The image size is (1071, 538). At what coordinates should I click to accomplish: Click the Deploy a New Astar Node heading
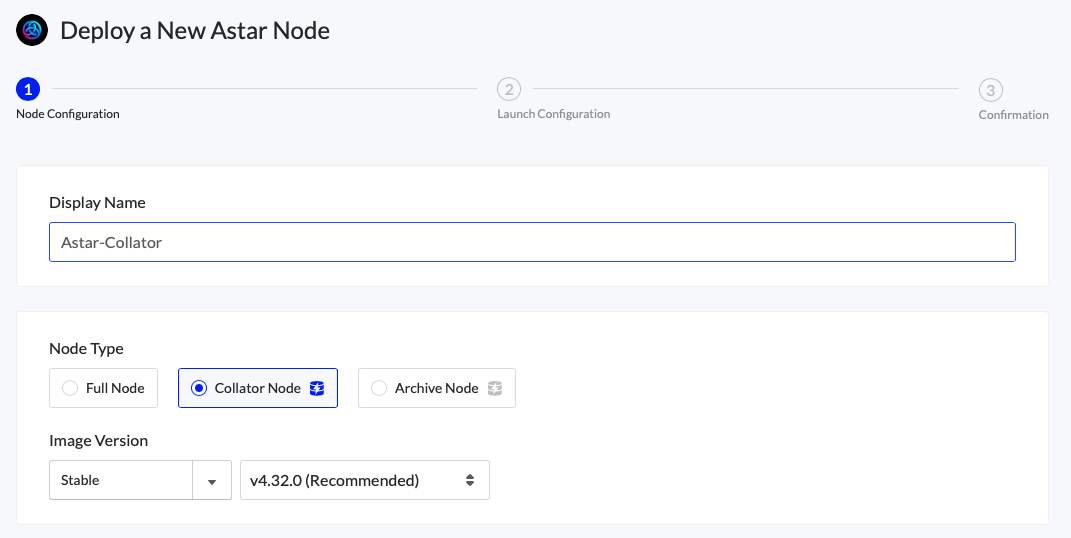[195, 30]
